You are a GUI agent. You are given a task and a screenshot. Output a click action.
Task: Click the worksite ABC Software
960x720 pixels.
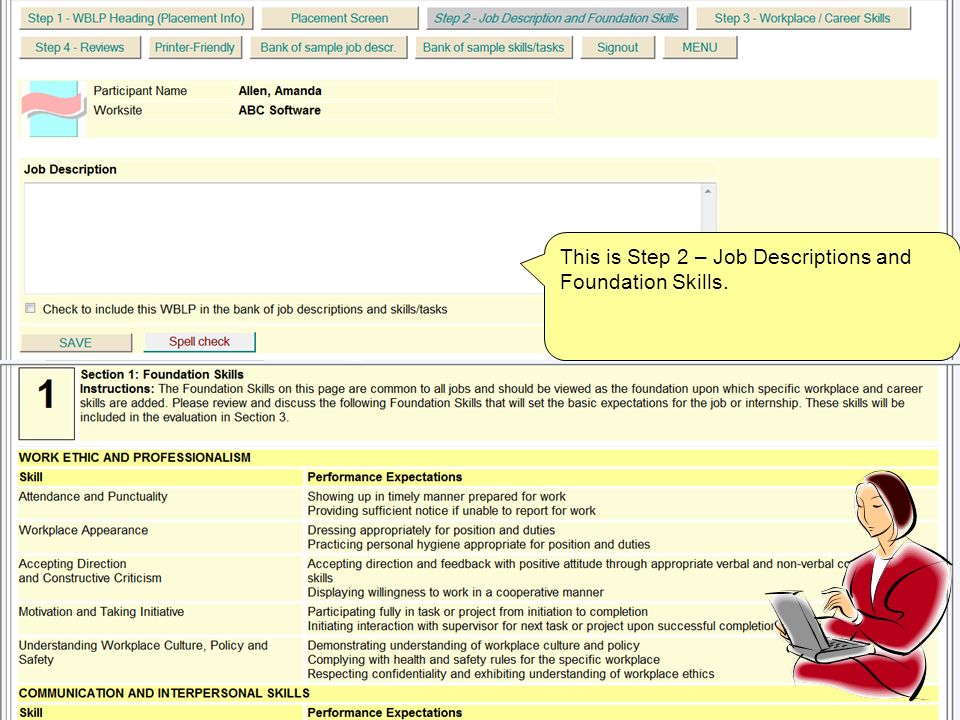[279, 110]
